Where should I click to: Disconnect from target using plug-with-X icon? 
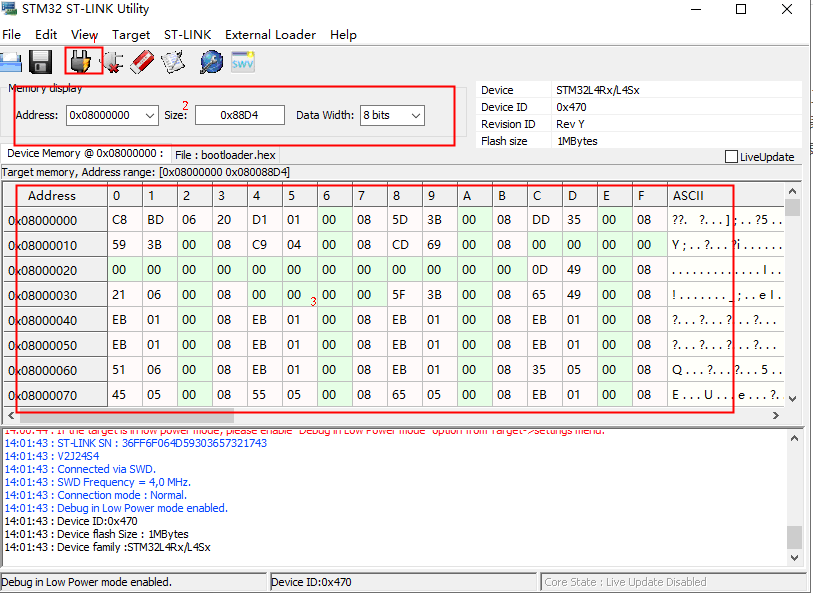[x=113, y=61]
